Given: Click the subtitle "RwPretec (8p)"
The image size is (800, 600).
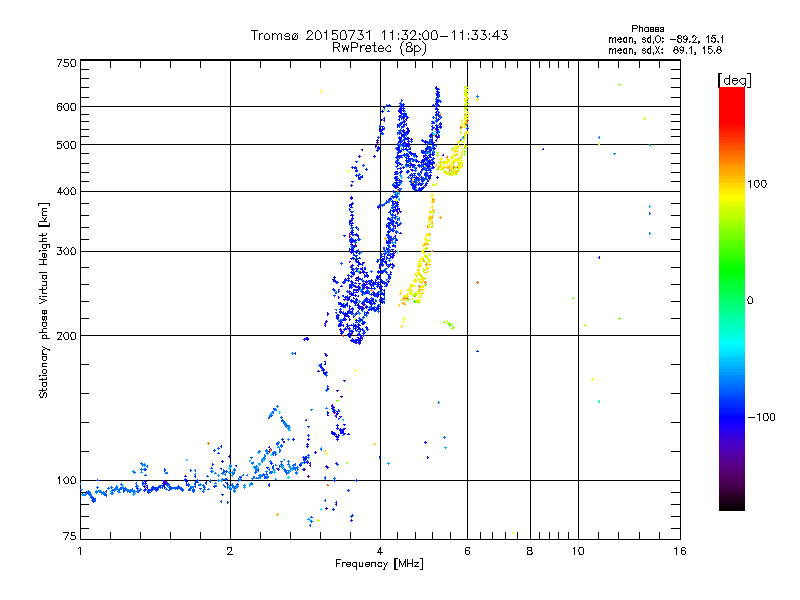Looking at the screenshot, I should (x=379, y=48).
